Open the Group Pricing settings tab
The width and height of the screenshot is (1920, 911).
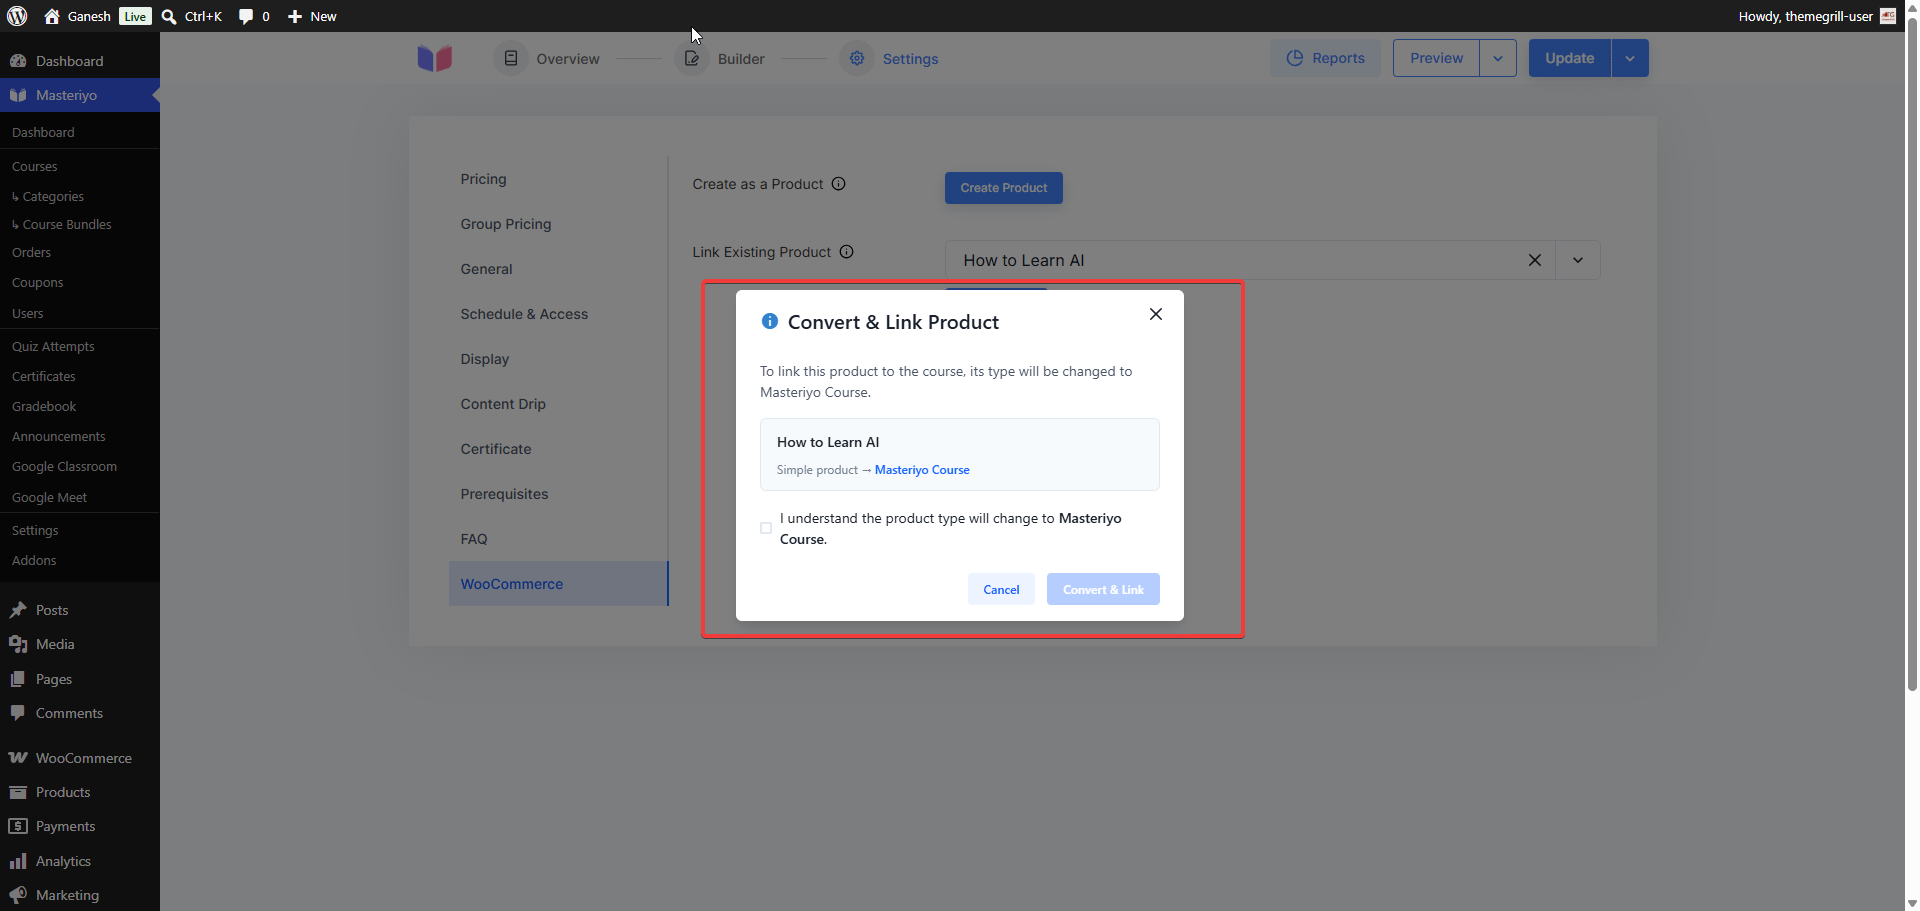coord(558,224)
